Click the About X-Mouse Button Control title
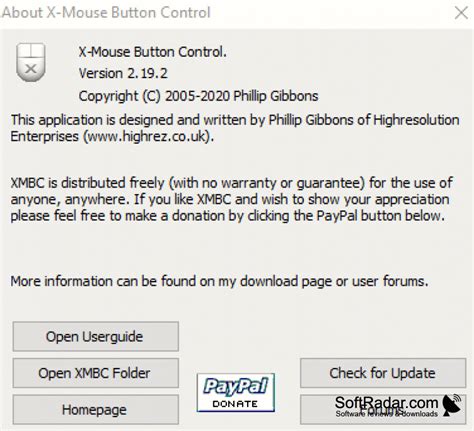Image resolution: width=474 pixels, height=431 pixels. (x=106, y=13)
